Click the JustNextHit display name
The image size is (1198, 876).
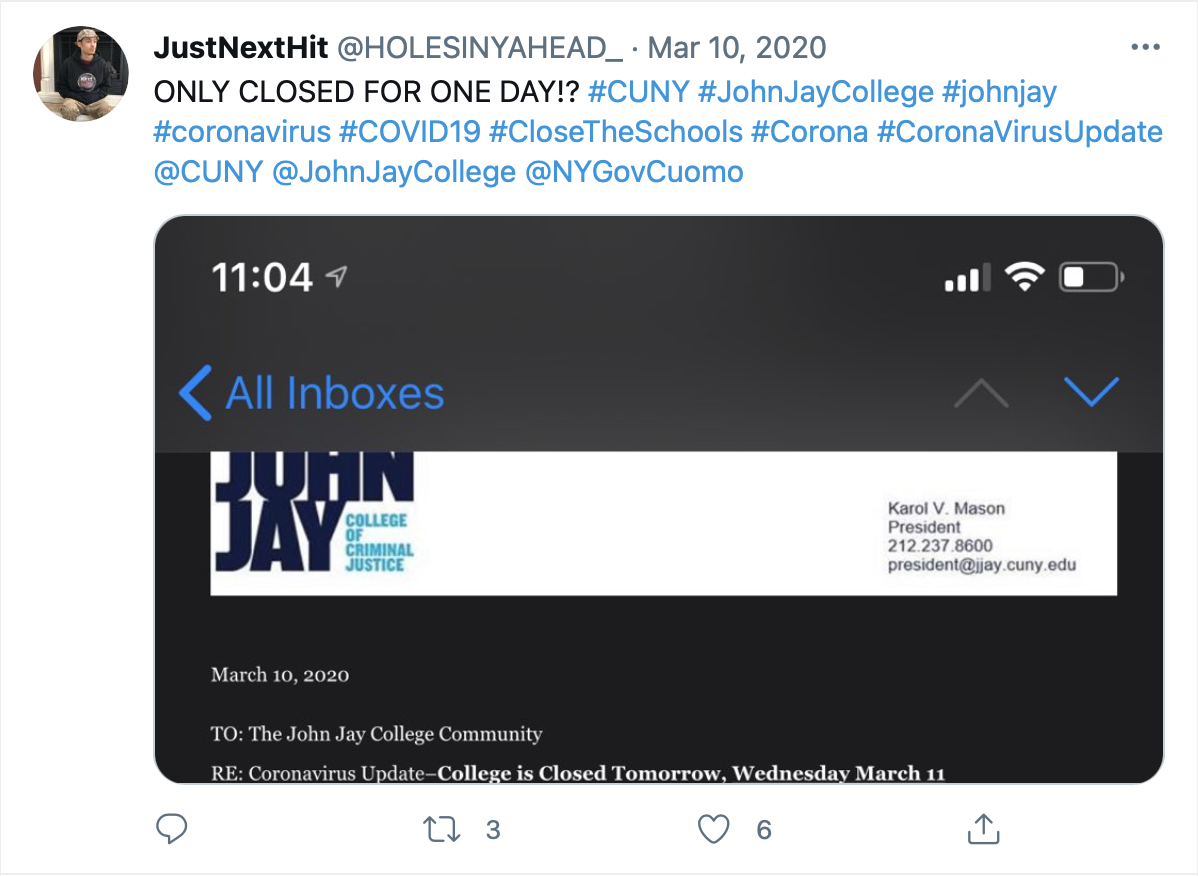click(x=241, y=47)
